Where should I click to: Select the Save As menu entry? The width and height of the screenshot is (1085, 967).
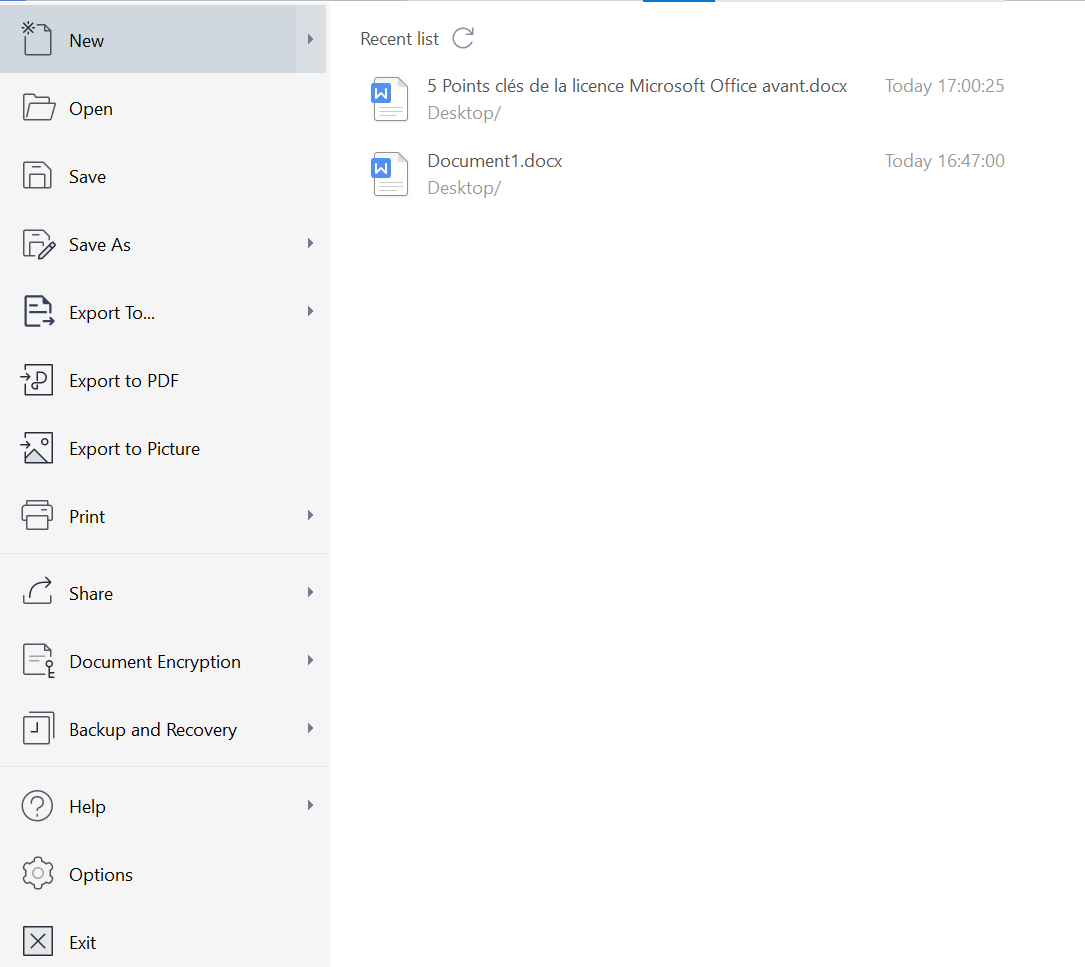[163, 244]
